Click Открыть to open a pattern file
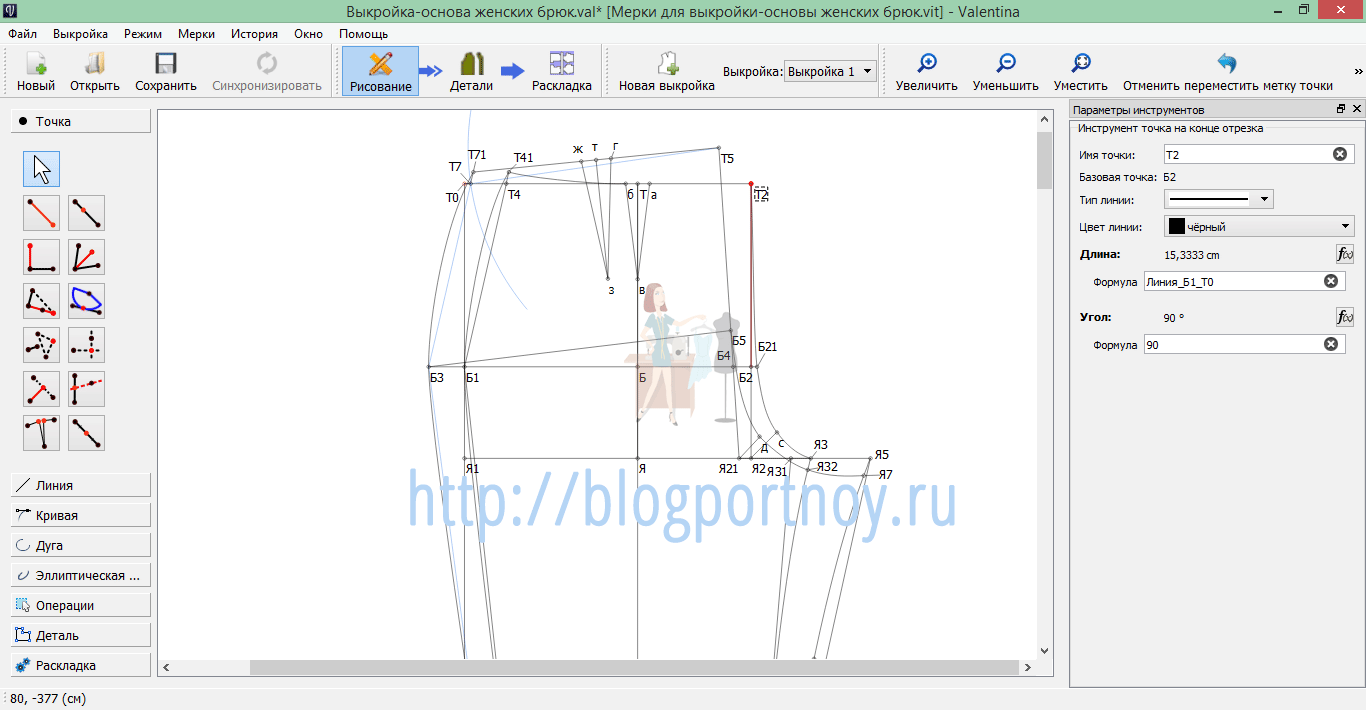Image resolution: width=1366 pixels, height=710 pixels. [x=95, y=72]
